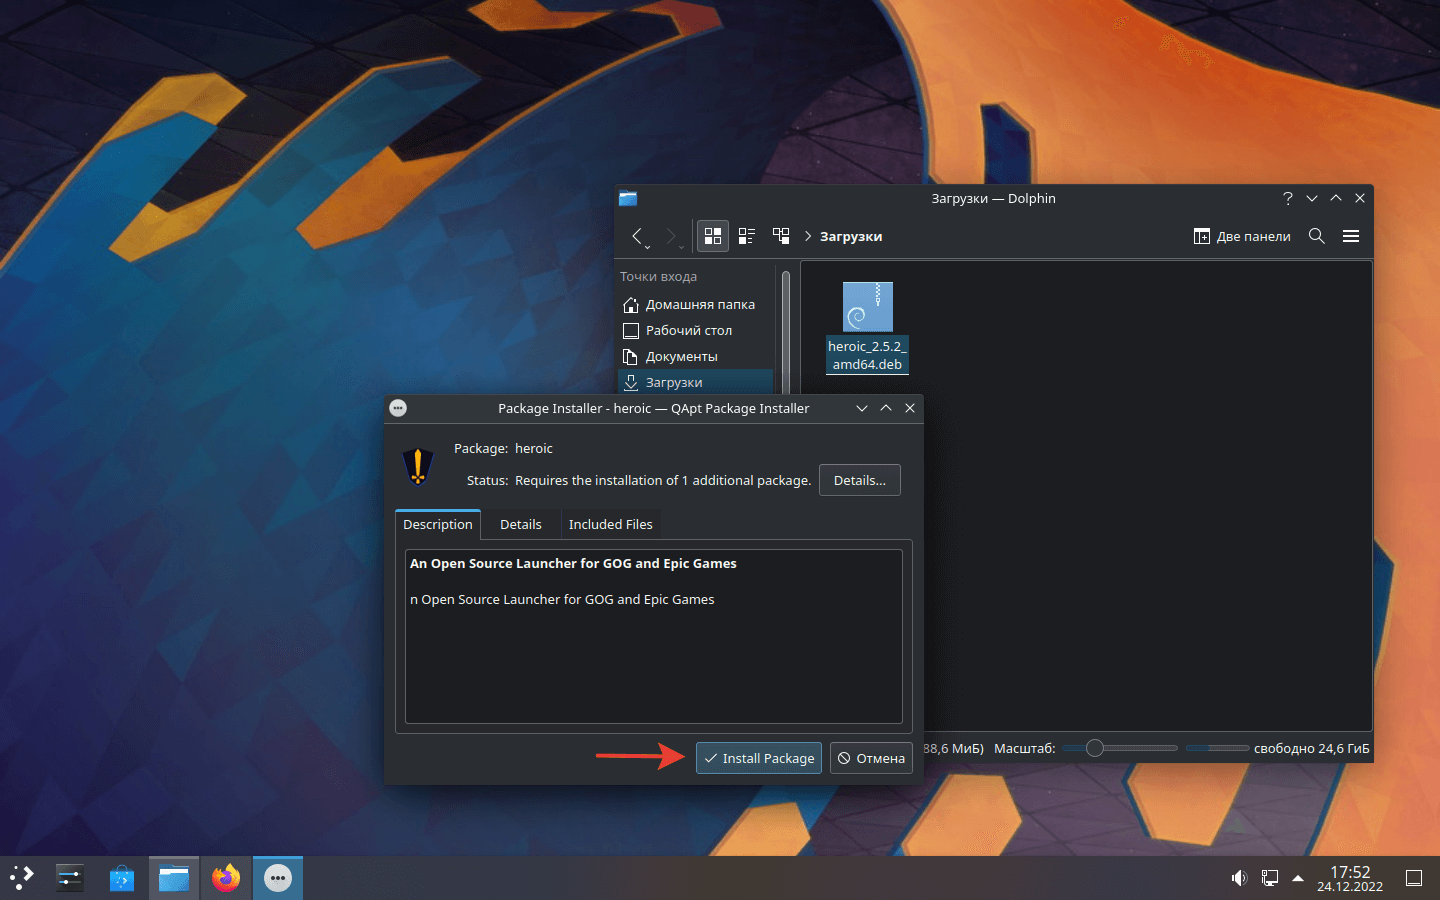Expand hidden system tray icons arrow
This screenshot has width=1440, height=900.
[1298, 878]
